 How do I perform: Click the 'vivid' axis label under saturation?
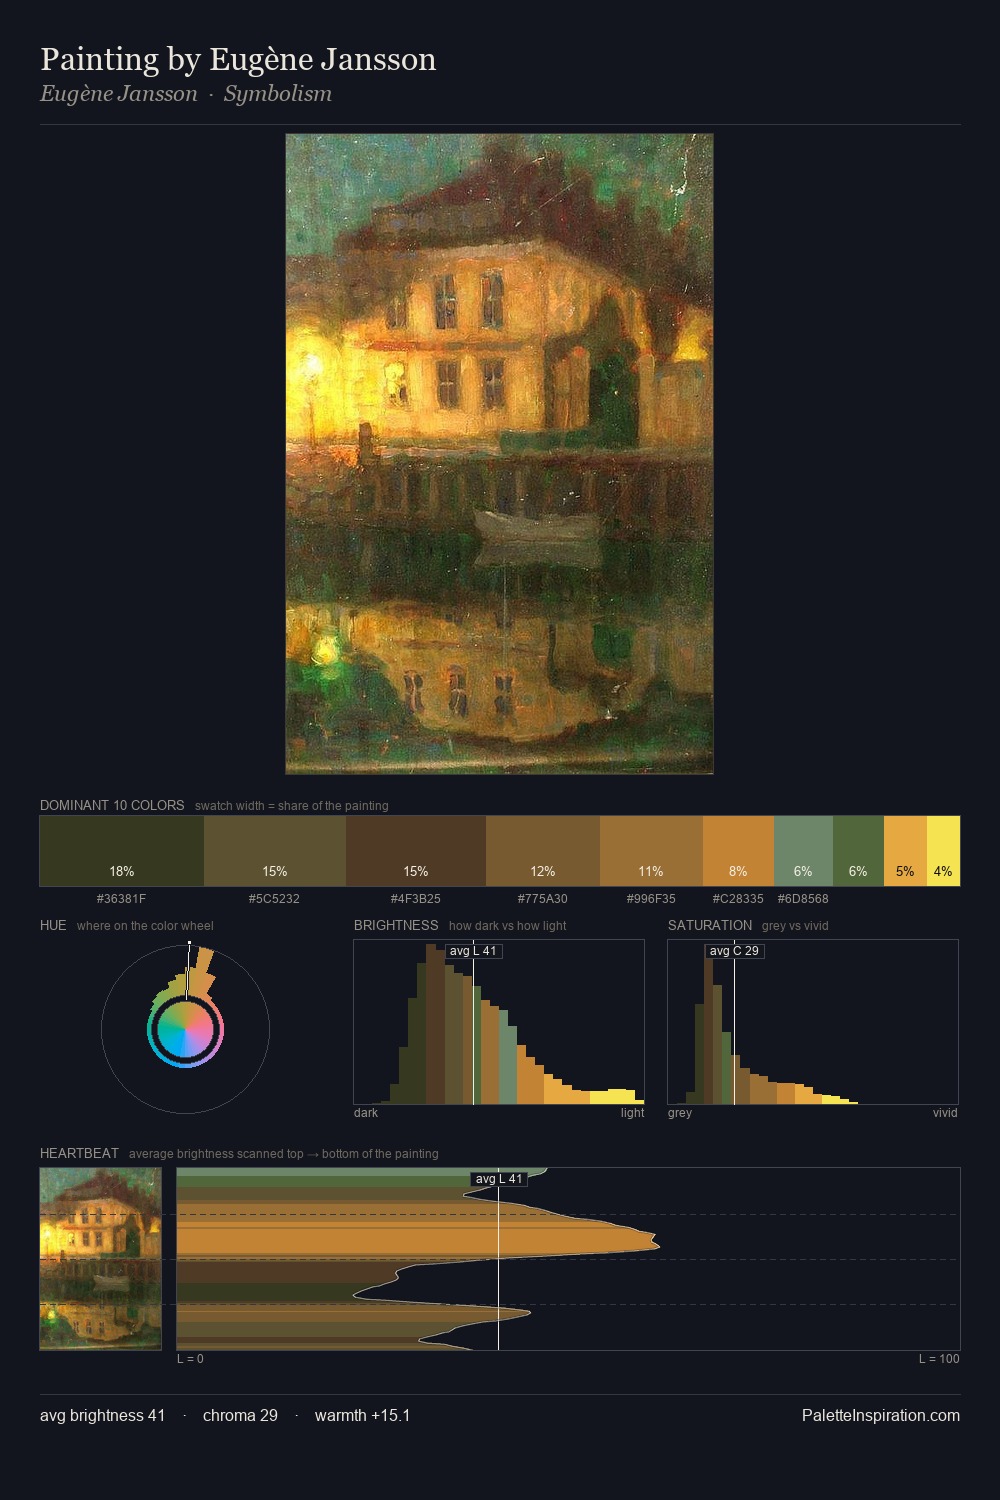[x=945, y=1113]
